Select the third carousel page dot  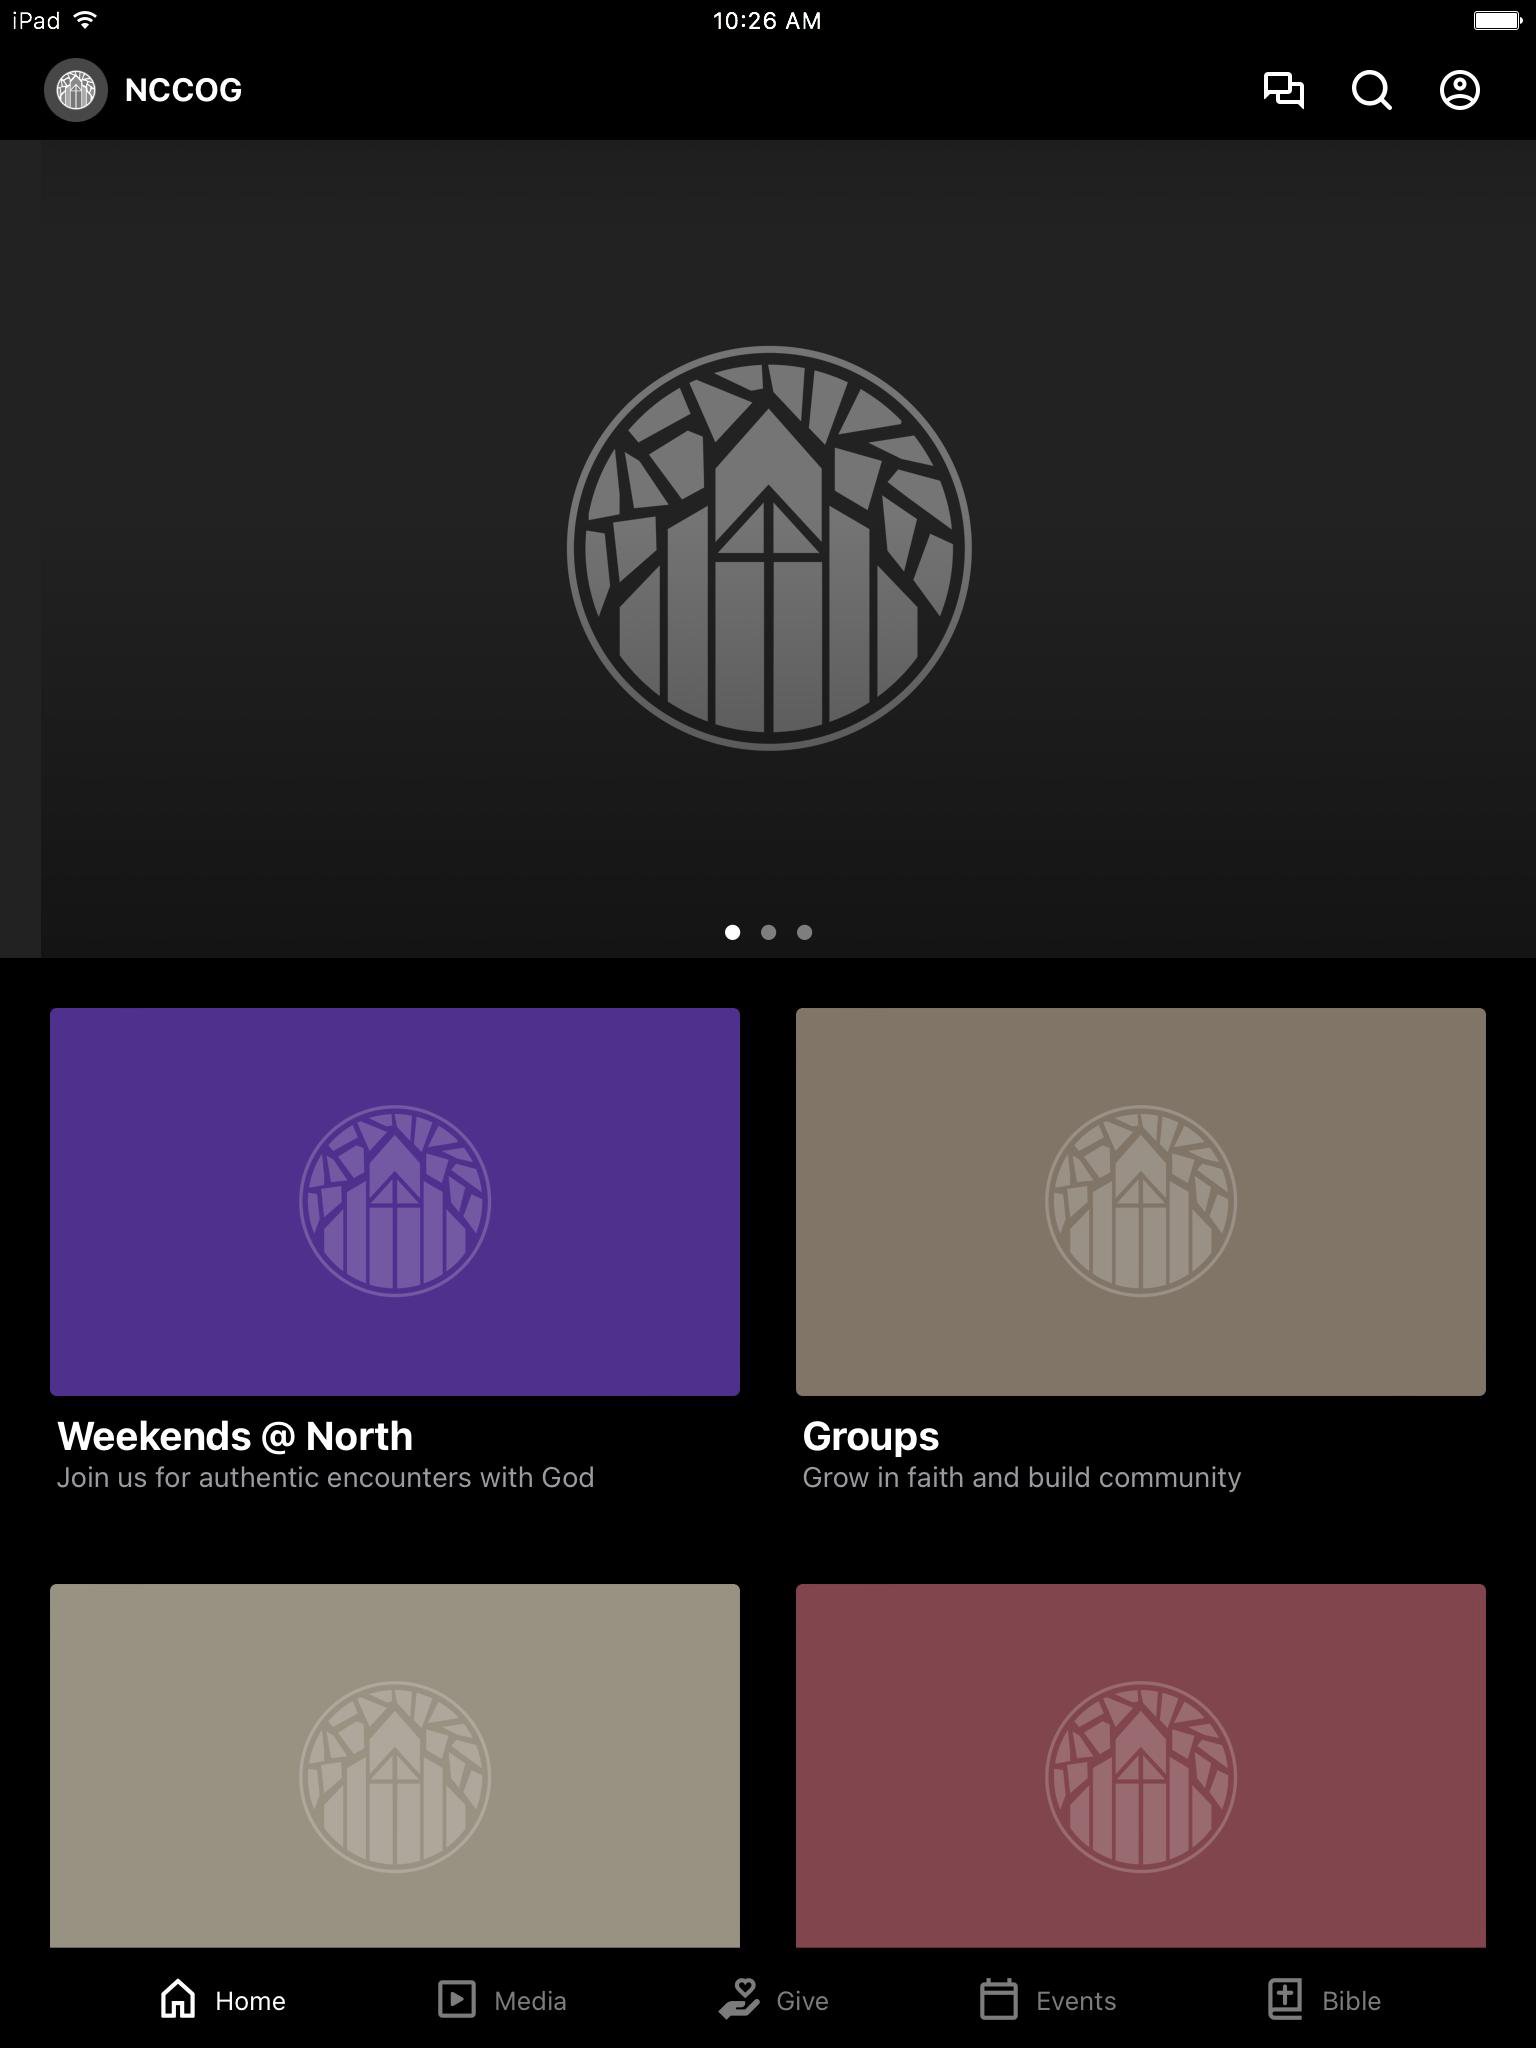pos(804,932)
